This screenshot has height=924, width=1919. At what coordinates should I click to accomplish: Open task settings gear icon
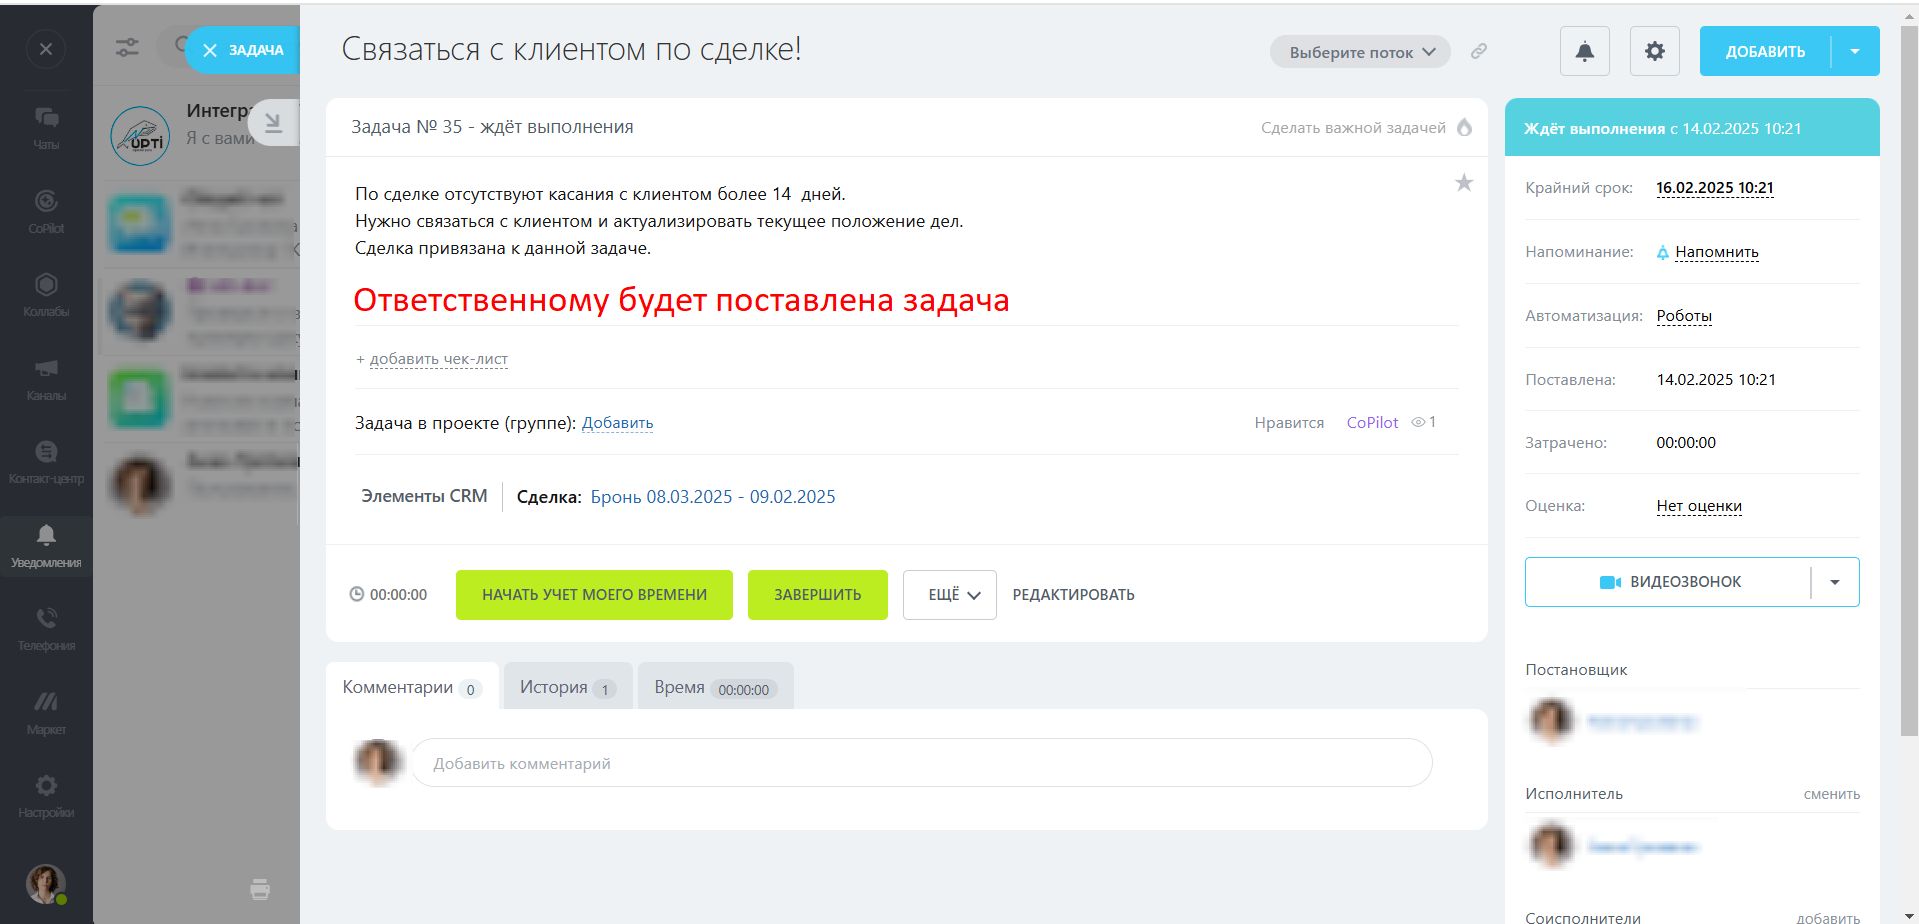click(x=1654, y=51)
